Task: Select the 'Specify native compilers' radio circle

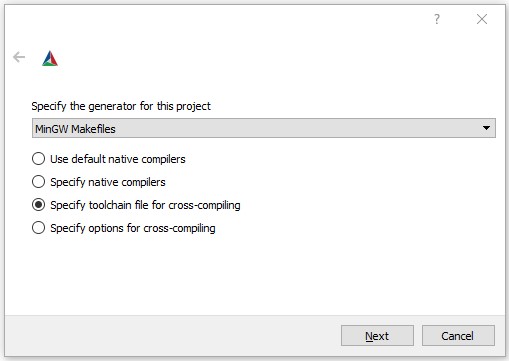Action: pyautogui.click(x=38, y=182)
